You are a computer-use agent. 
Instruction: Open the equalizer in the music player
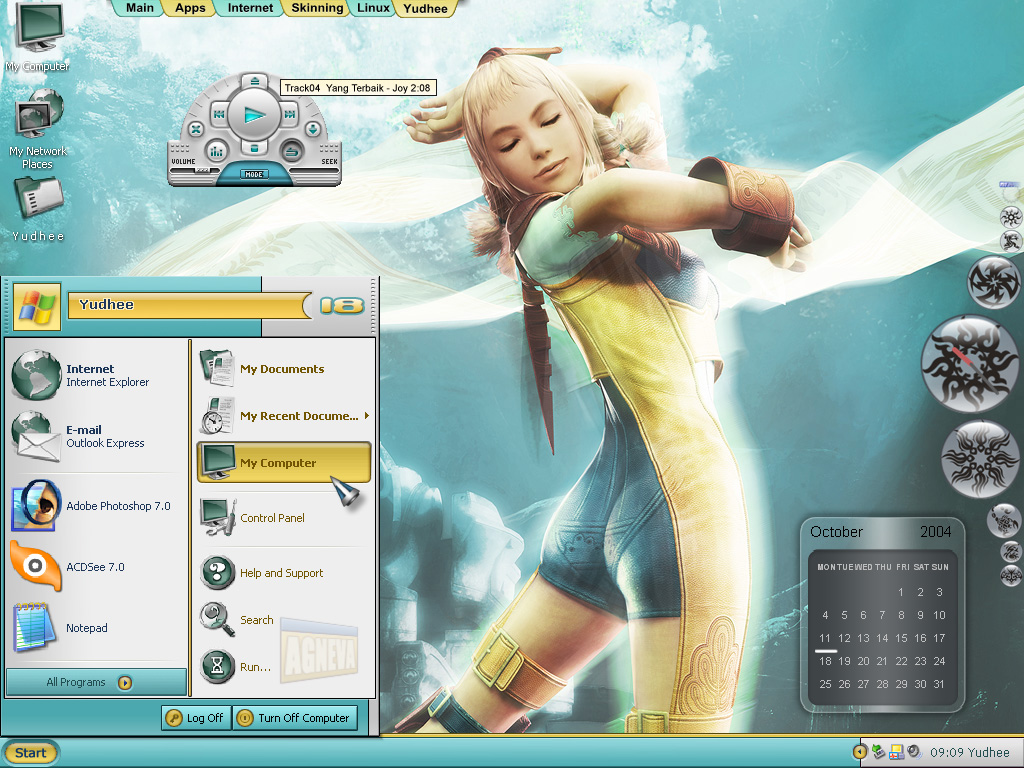216,152
